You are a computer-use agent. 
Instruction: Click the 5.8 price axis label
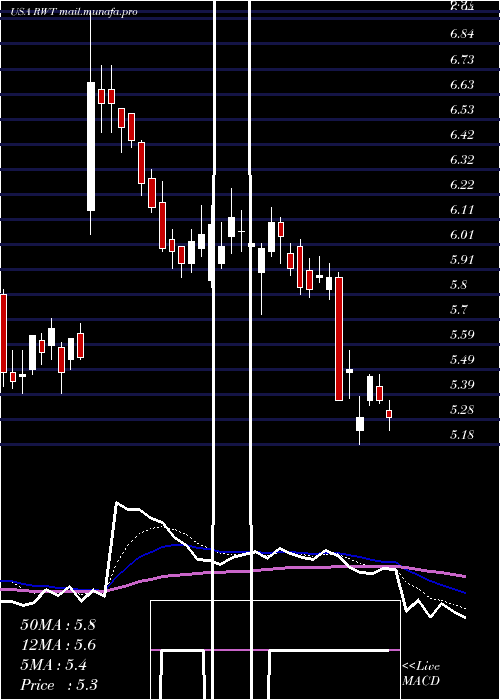[x=458, y=284]
